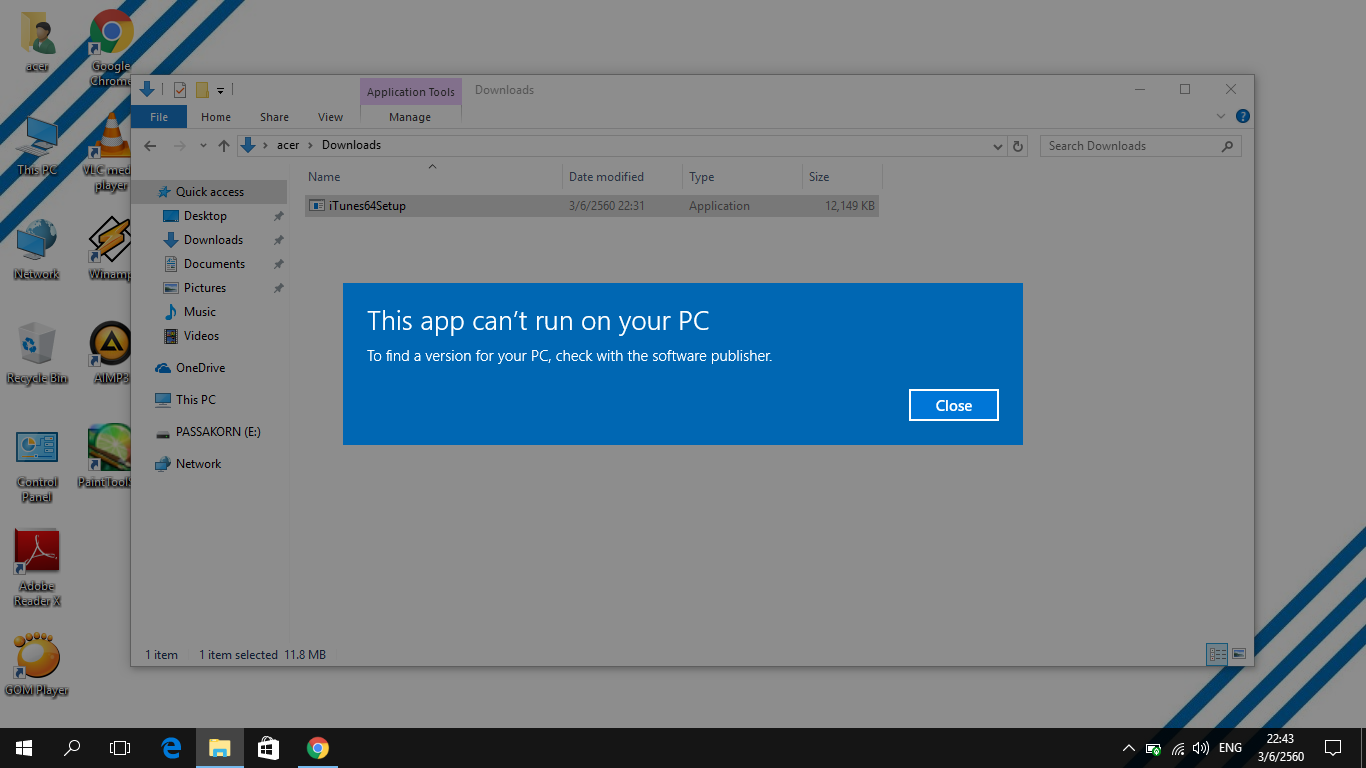Image resolution: width=1366 pixels, height=768 pixels.
Task: Open the volume control in tray
Action: click(x=1201, y=748)
